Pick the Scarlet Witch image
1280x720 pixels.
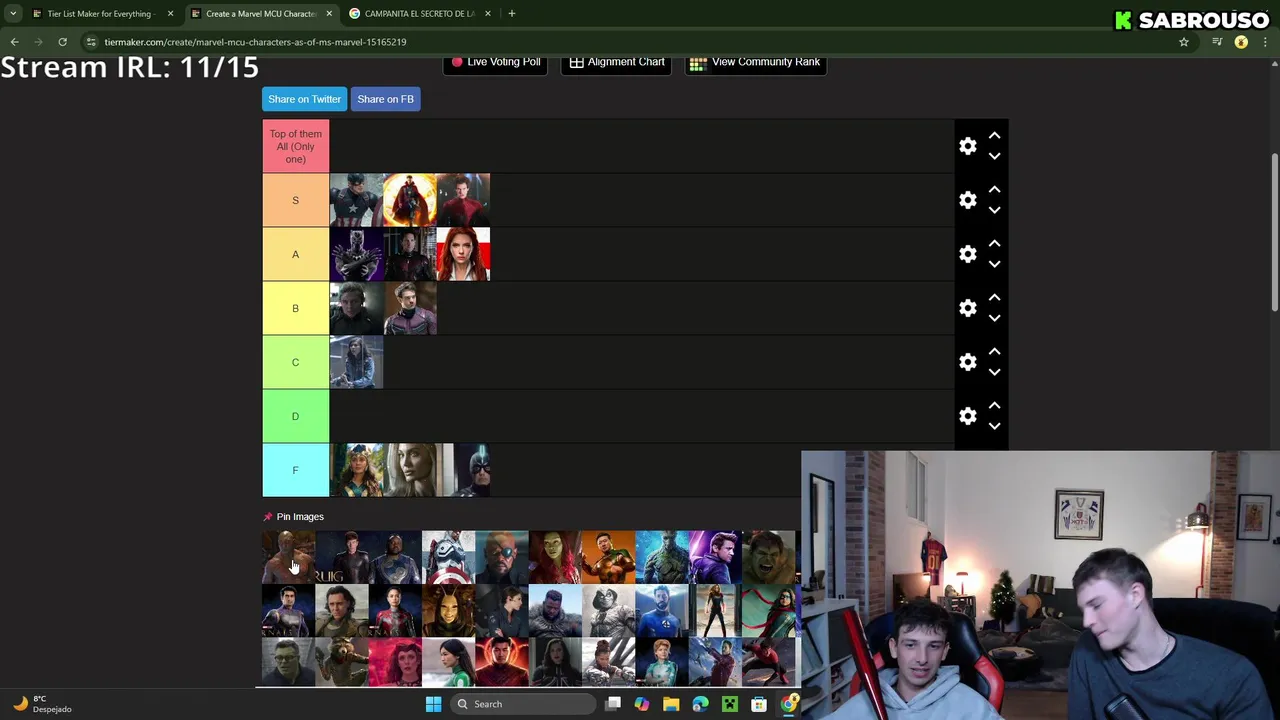pos(395,662)
